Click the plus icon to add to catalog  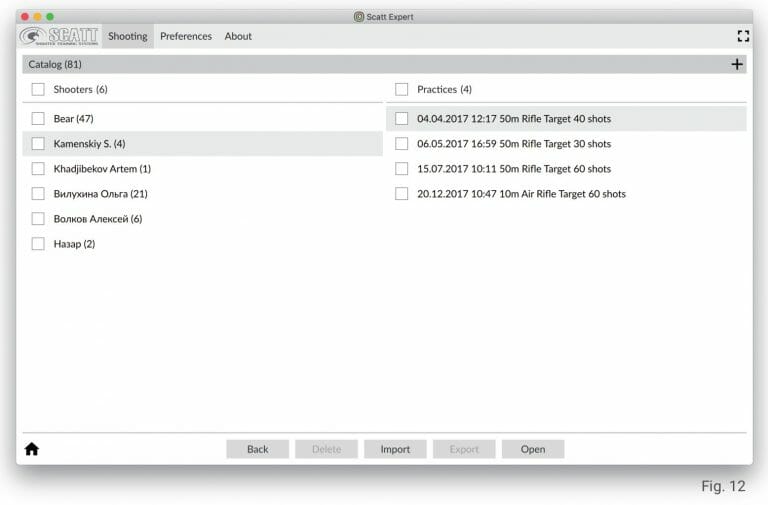[x=737, y=64]
